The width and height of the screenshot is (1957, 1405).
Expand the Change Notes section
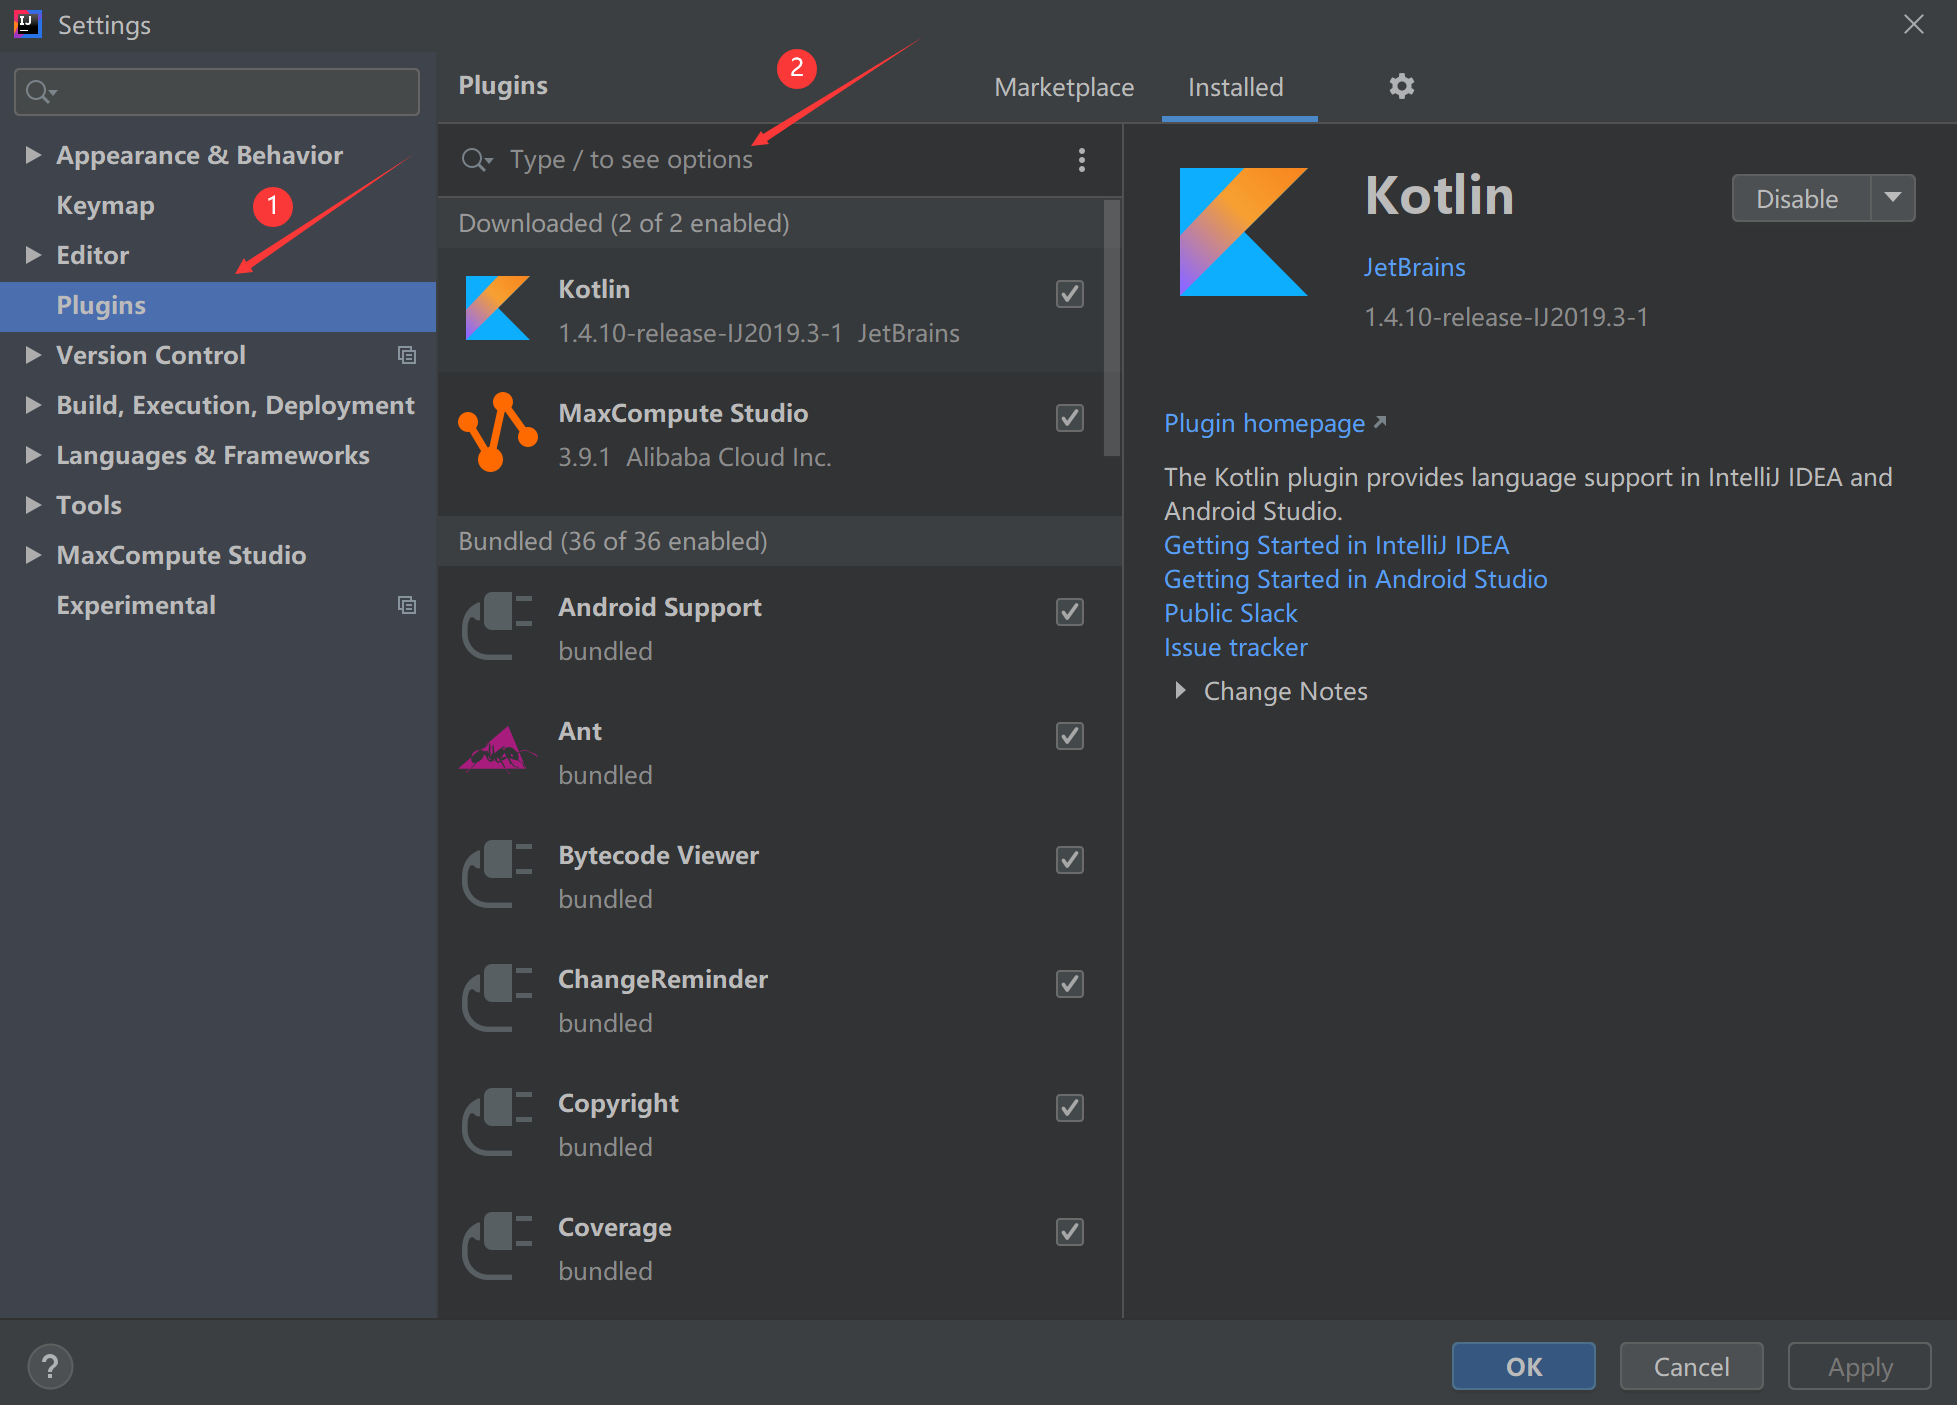coord(1181,691)
